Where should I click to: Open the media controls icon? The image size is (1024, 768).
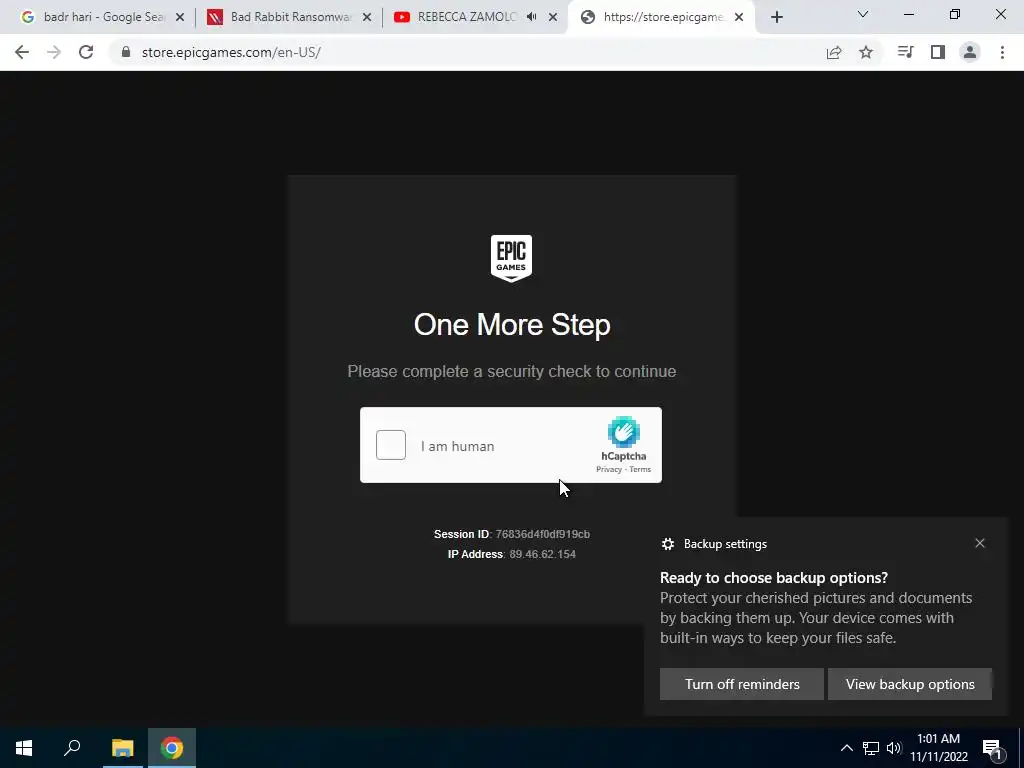click(x=905, y=52)
